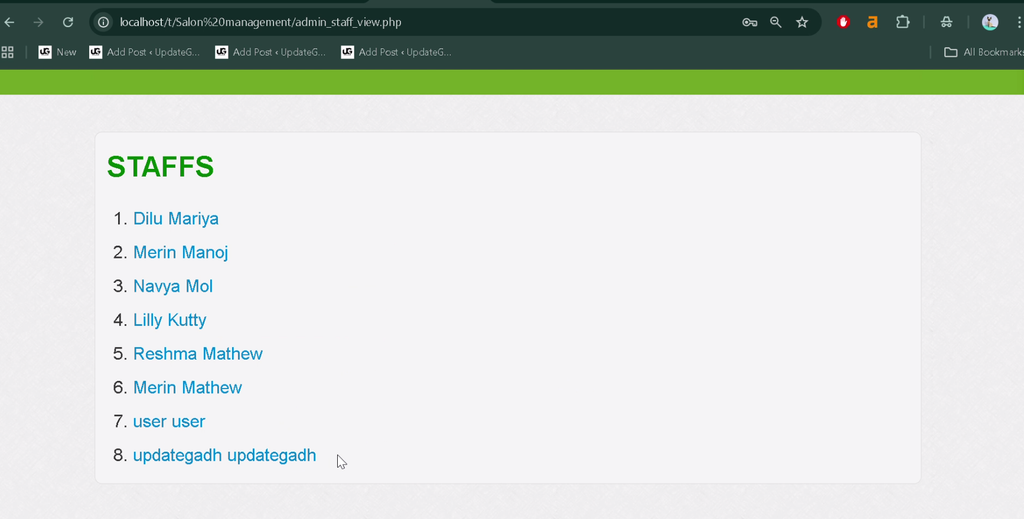The width and height of the screenshot is (1024, 519).
Task: Click the browser forward arrow
Action: point(39,22)
